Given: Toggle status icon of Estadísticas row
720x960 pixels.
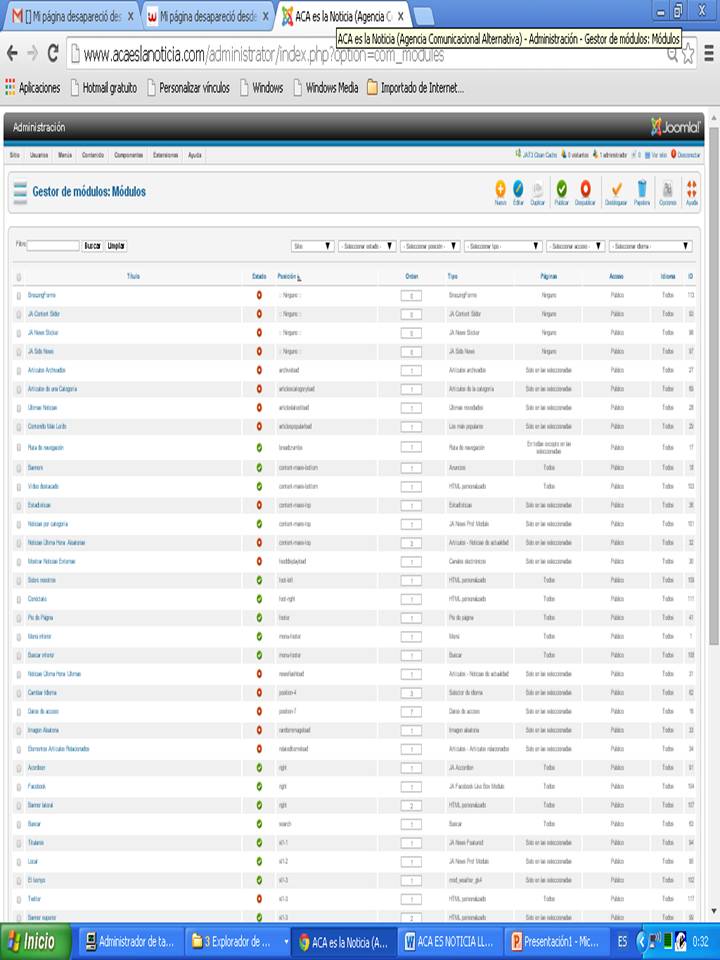Looking at the screenshot, I should pyautogui.click(x=259, y=505).
